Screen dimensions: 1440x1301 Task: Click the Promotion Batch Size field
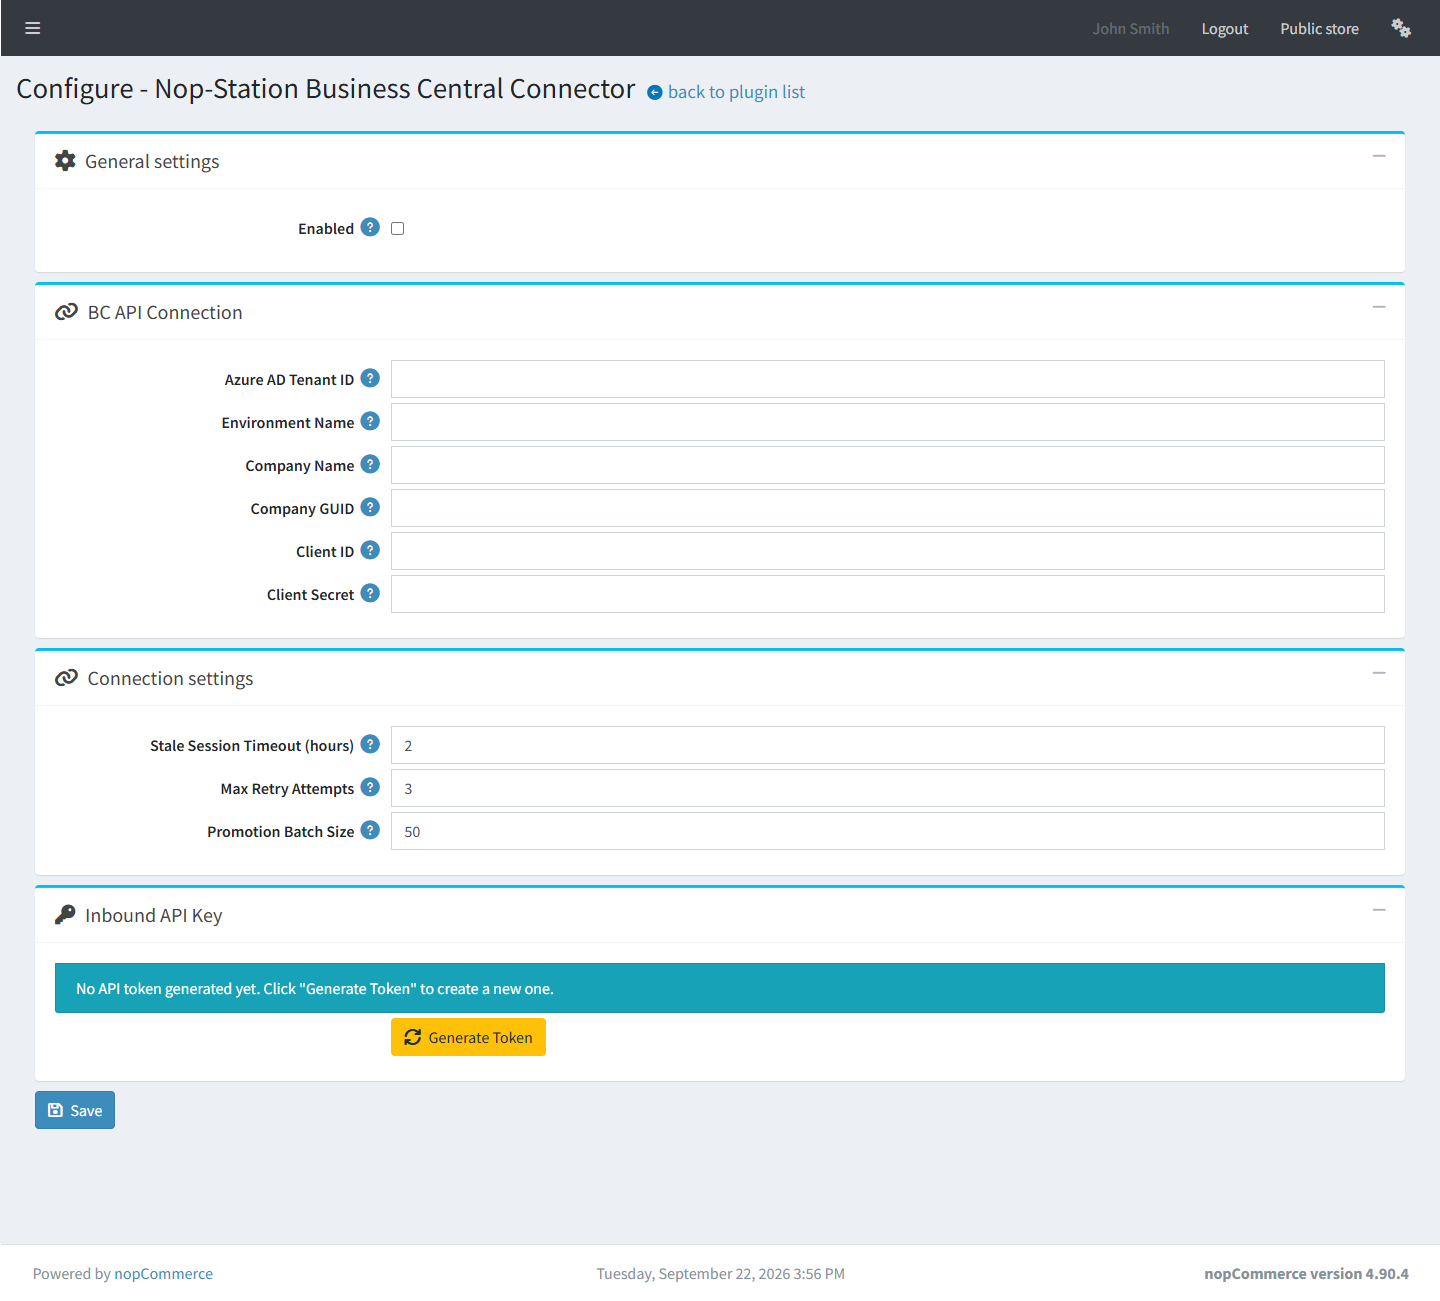887,831
